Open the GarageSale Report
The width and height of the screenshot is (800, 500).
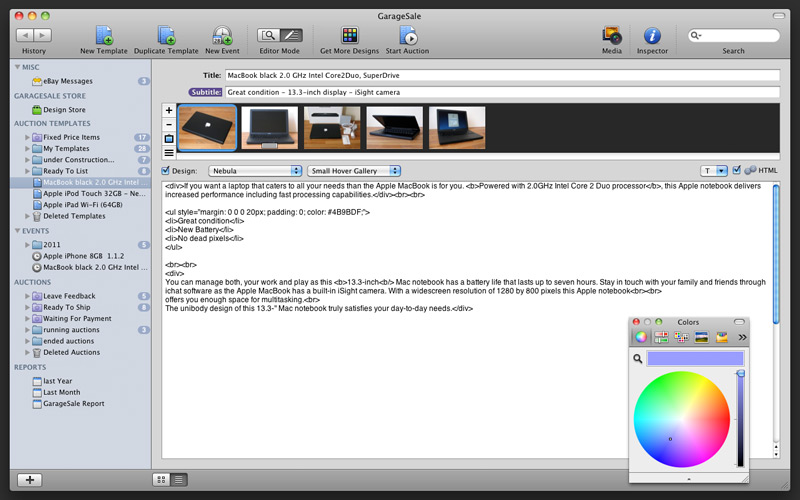click(73, 404)
